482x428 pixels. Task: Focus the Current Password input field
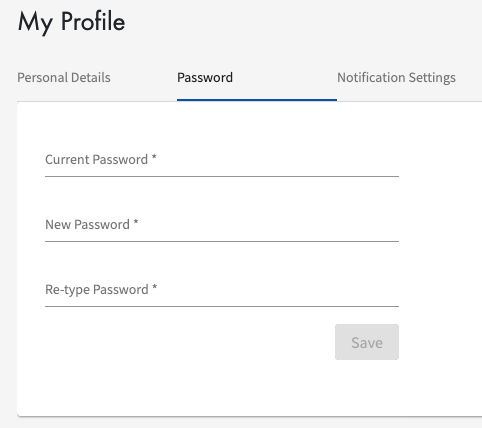point(222,160)
